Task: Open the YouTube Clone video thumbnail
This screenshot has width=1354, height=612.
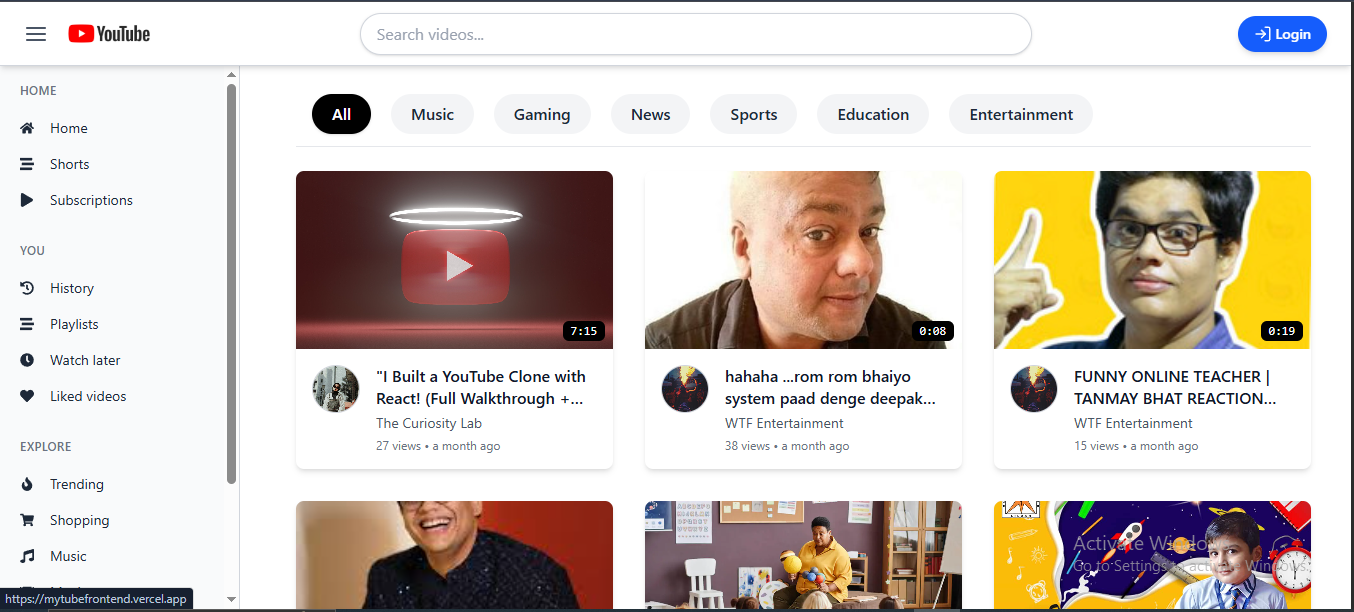Action: tap(454, 260)
